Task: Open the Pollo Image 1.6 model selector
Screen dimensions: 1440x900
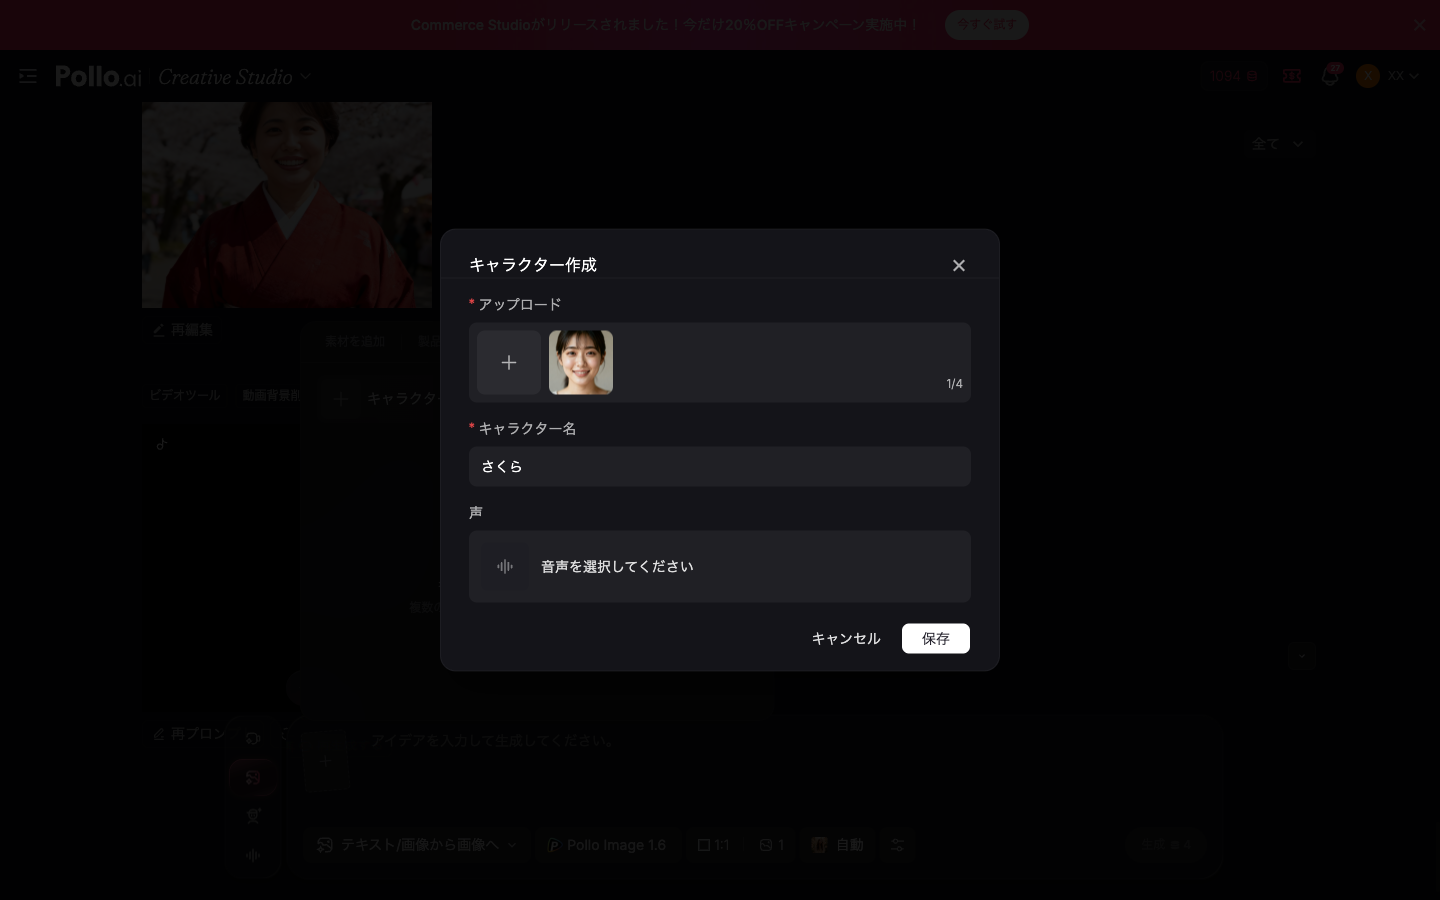Action: click(607, 845)
